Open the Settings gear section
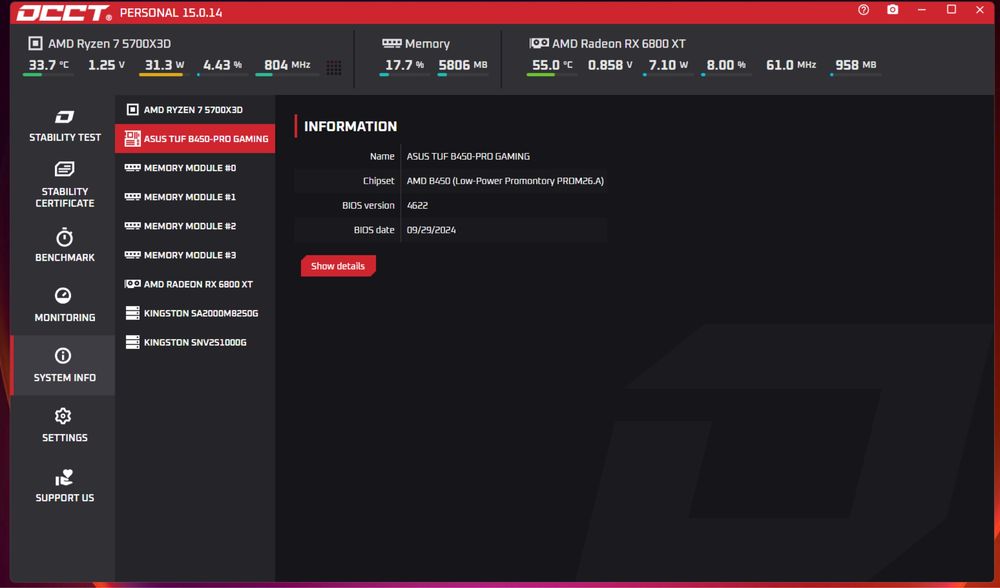Image resolution: width=1000 pixels, height=588 pixels. coord(64,425)
